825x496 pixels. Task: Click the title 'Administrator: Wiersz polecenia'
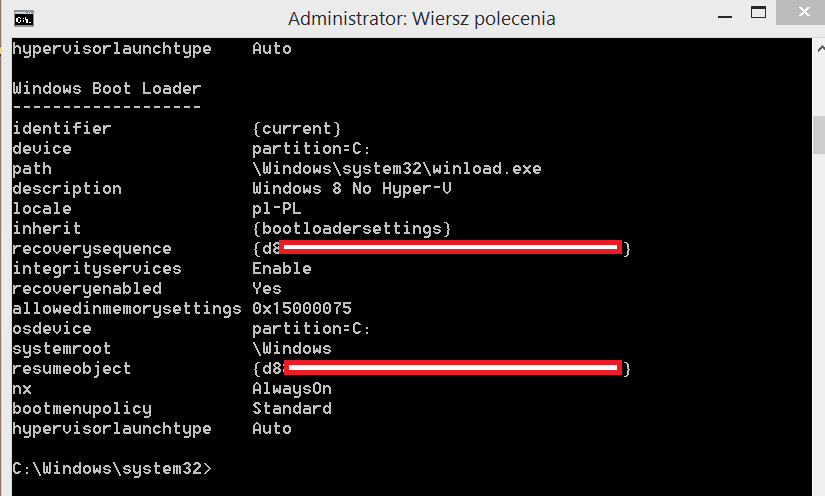point(421,19)
